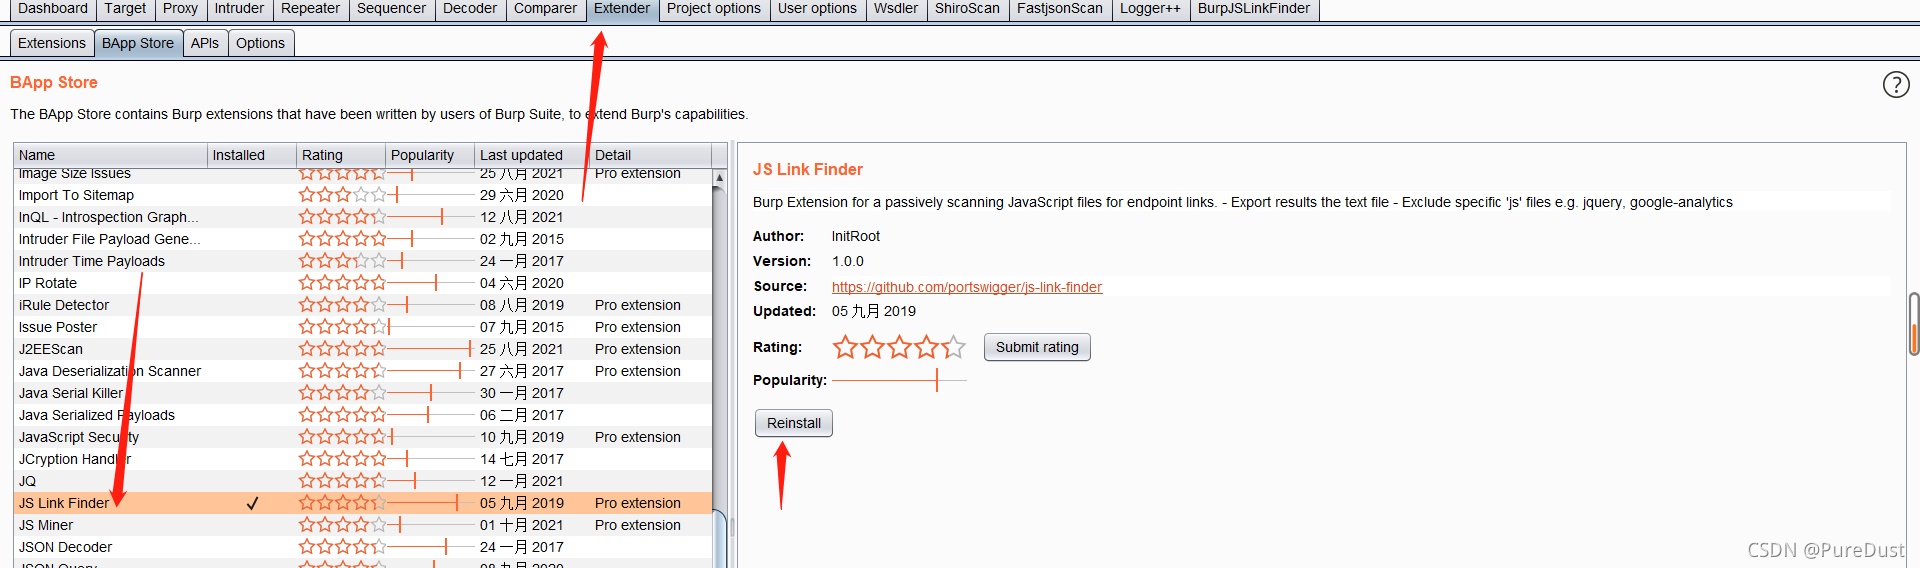1920x568 pixels.
Task: Open the BurpJSLinkFinder tab
Action: (x=1254, y=9)
